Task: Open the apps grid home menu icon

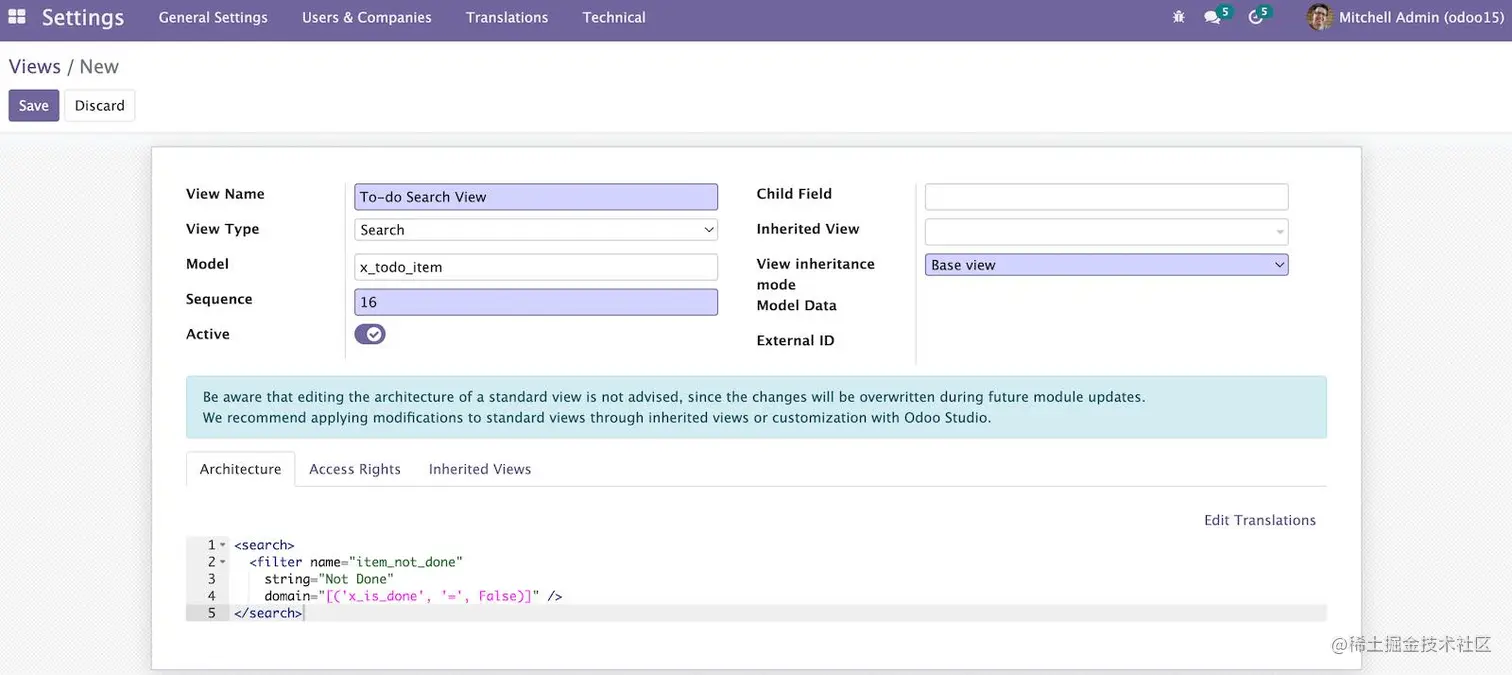Action: click(x=17, y=17)
